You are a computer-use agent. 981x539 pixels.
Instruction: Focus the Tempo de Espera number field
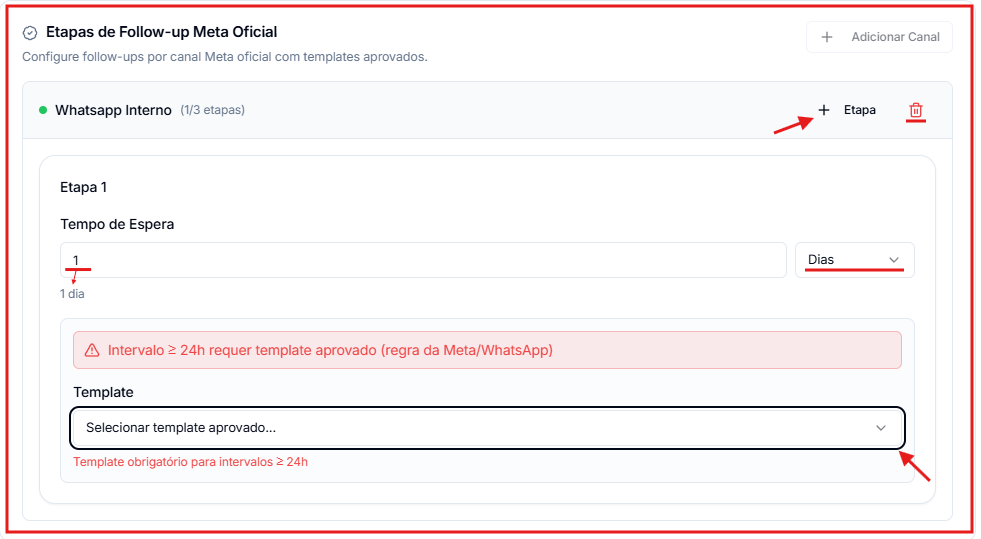pyautogui.click(x=424, y=259)
